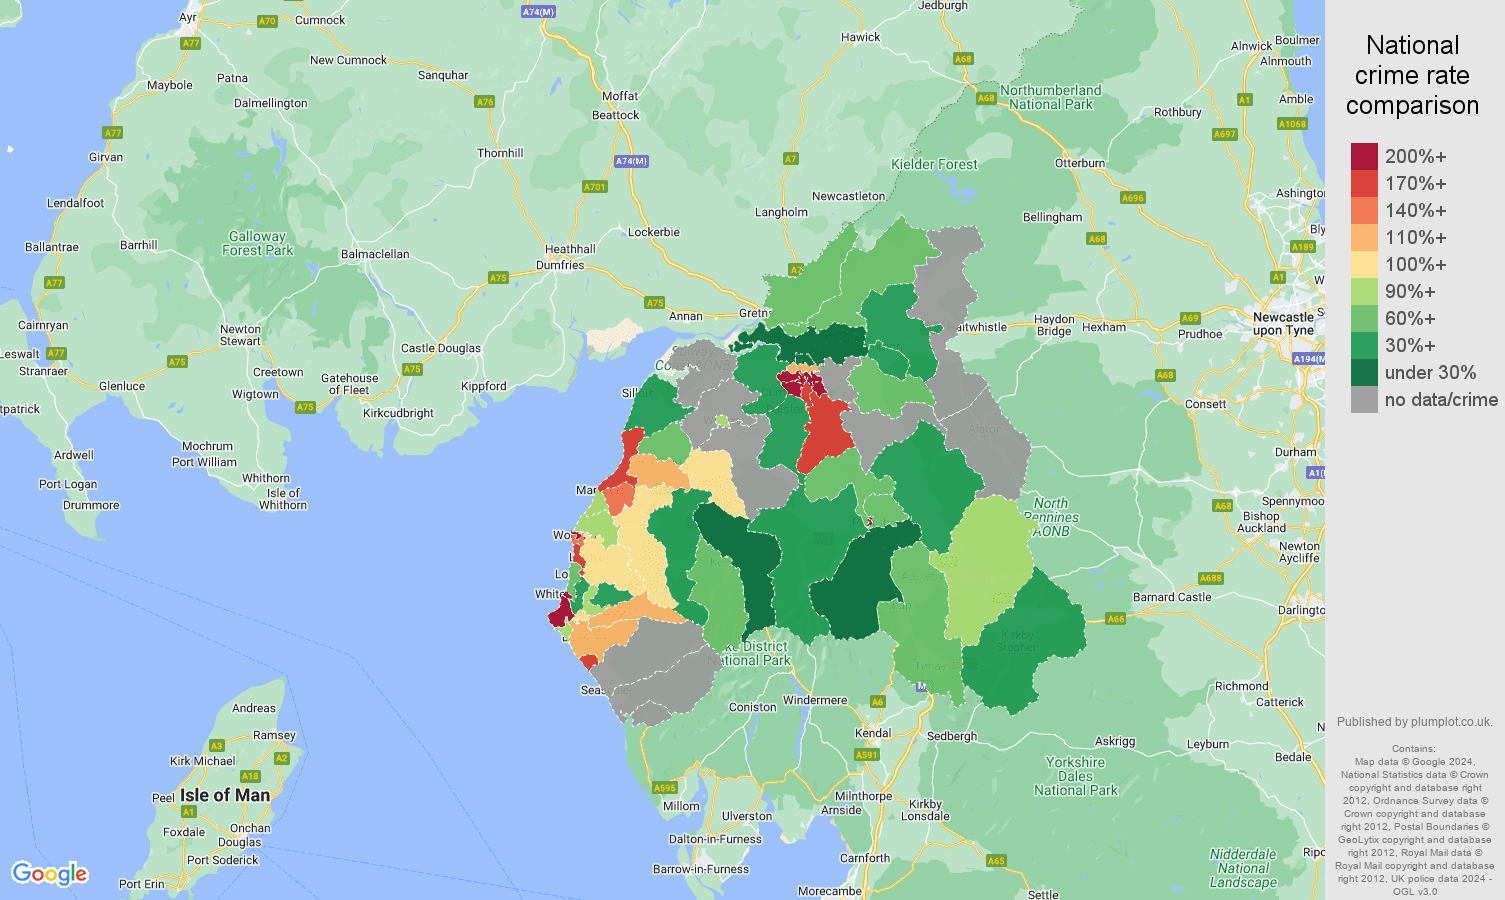Click the A74(M) road shield near Lockerbie
Screen dimensions: 1505x900
tap(631, 161)
